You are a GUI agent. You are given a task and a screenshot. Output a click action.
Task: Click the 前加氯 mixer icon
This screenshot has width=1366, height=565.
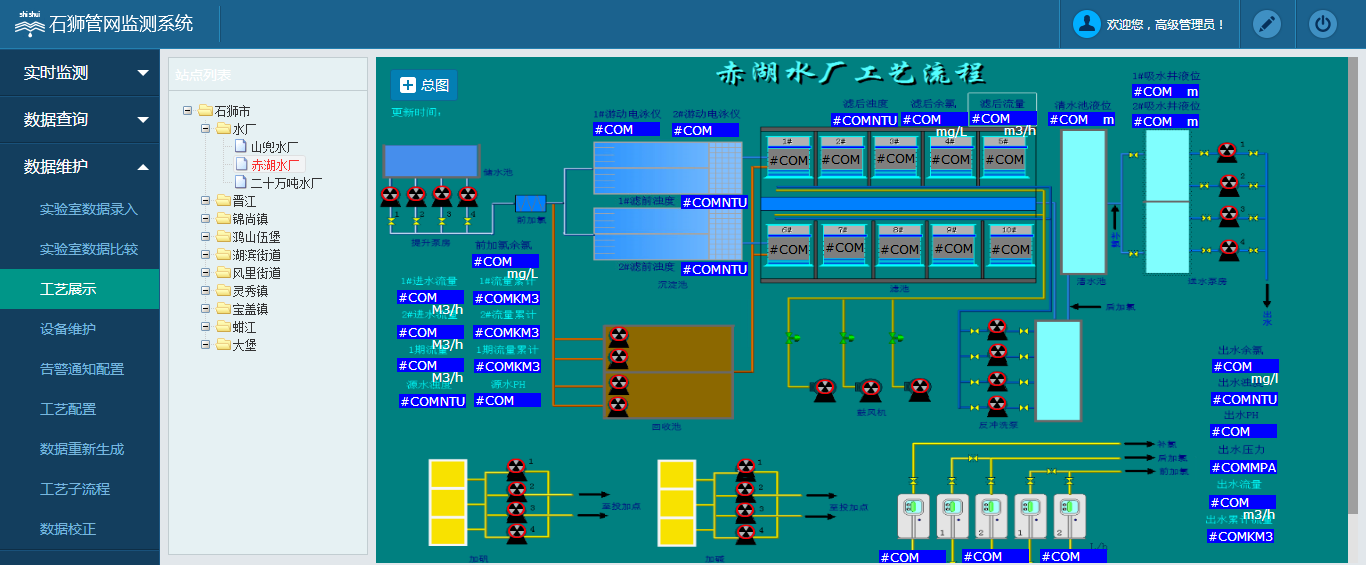pyautogui.click(x=530, y=203)
